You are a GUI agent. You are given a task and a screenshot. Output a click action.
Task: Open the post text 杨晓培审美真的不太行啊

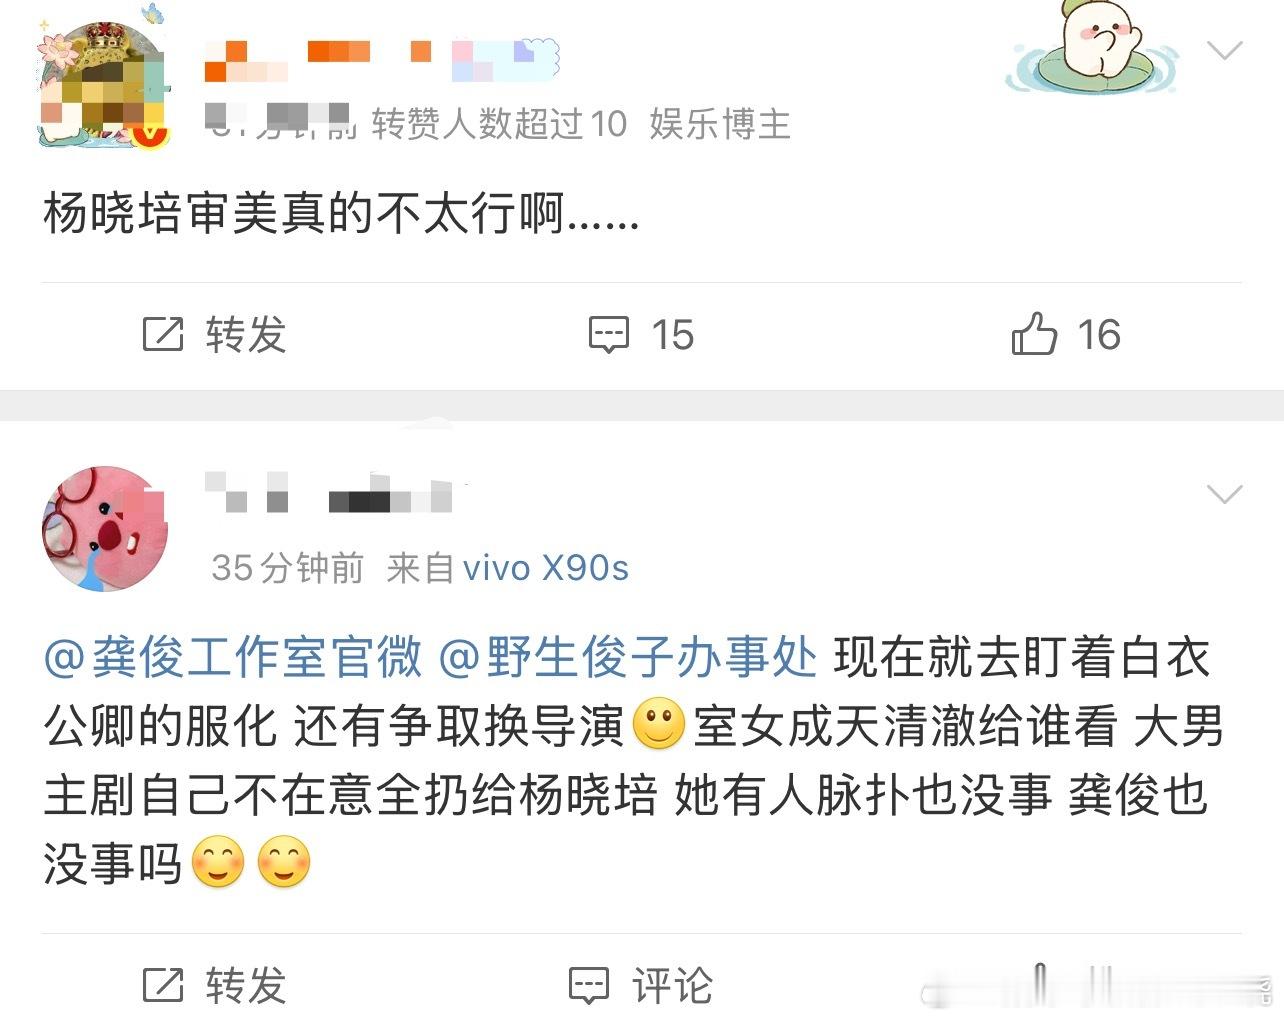pos(341,214)
